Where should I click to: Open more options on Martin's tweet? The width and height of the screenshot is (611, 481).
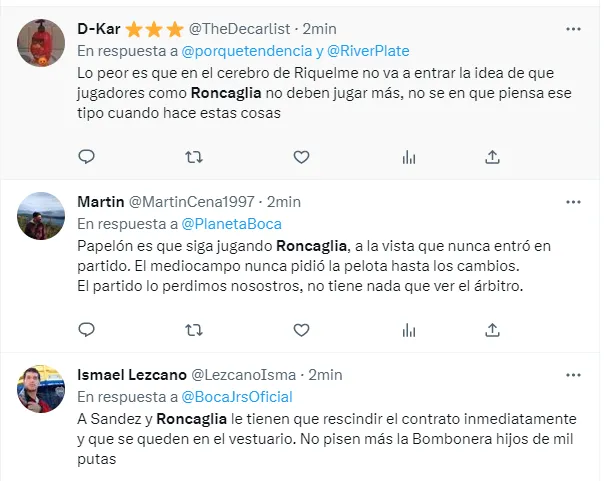click(x=573, y=202)
